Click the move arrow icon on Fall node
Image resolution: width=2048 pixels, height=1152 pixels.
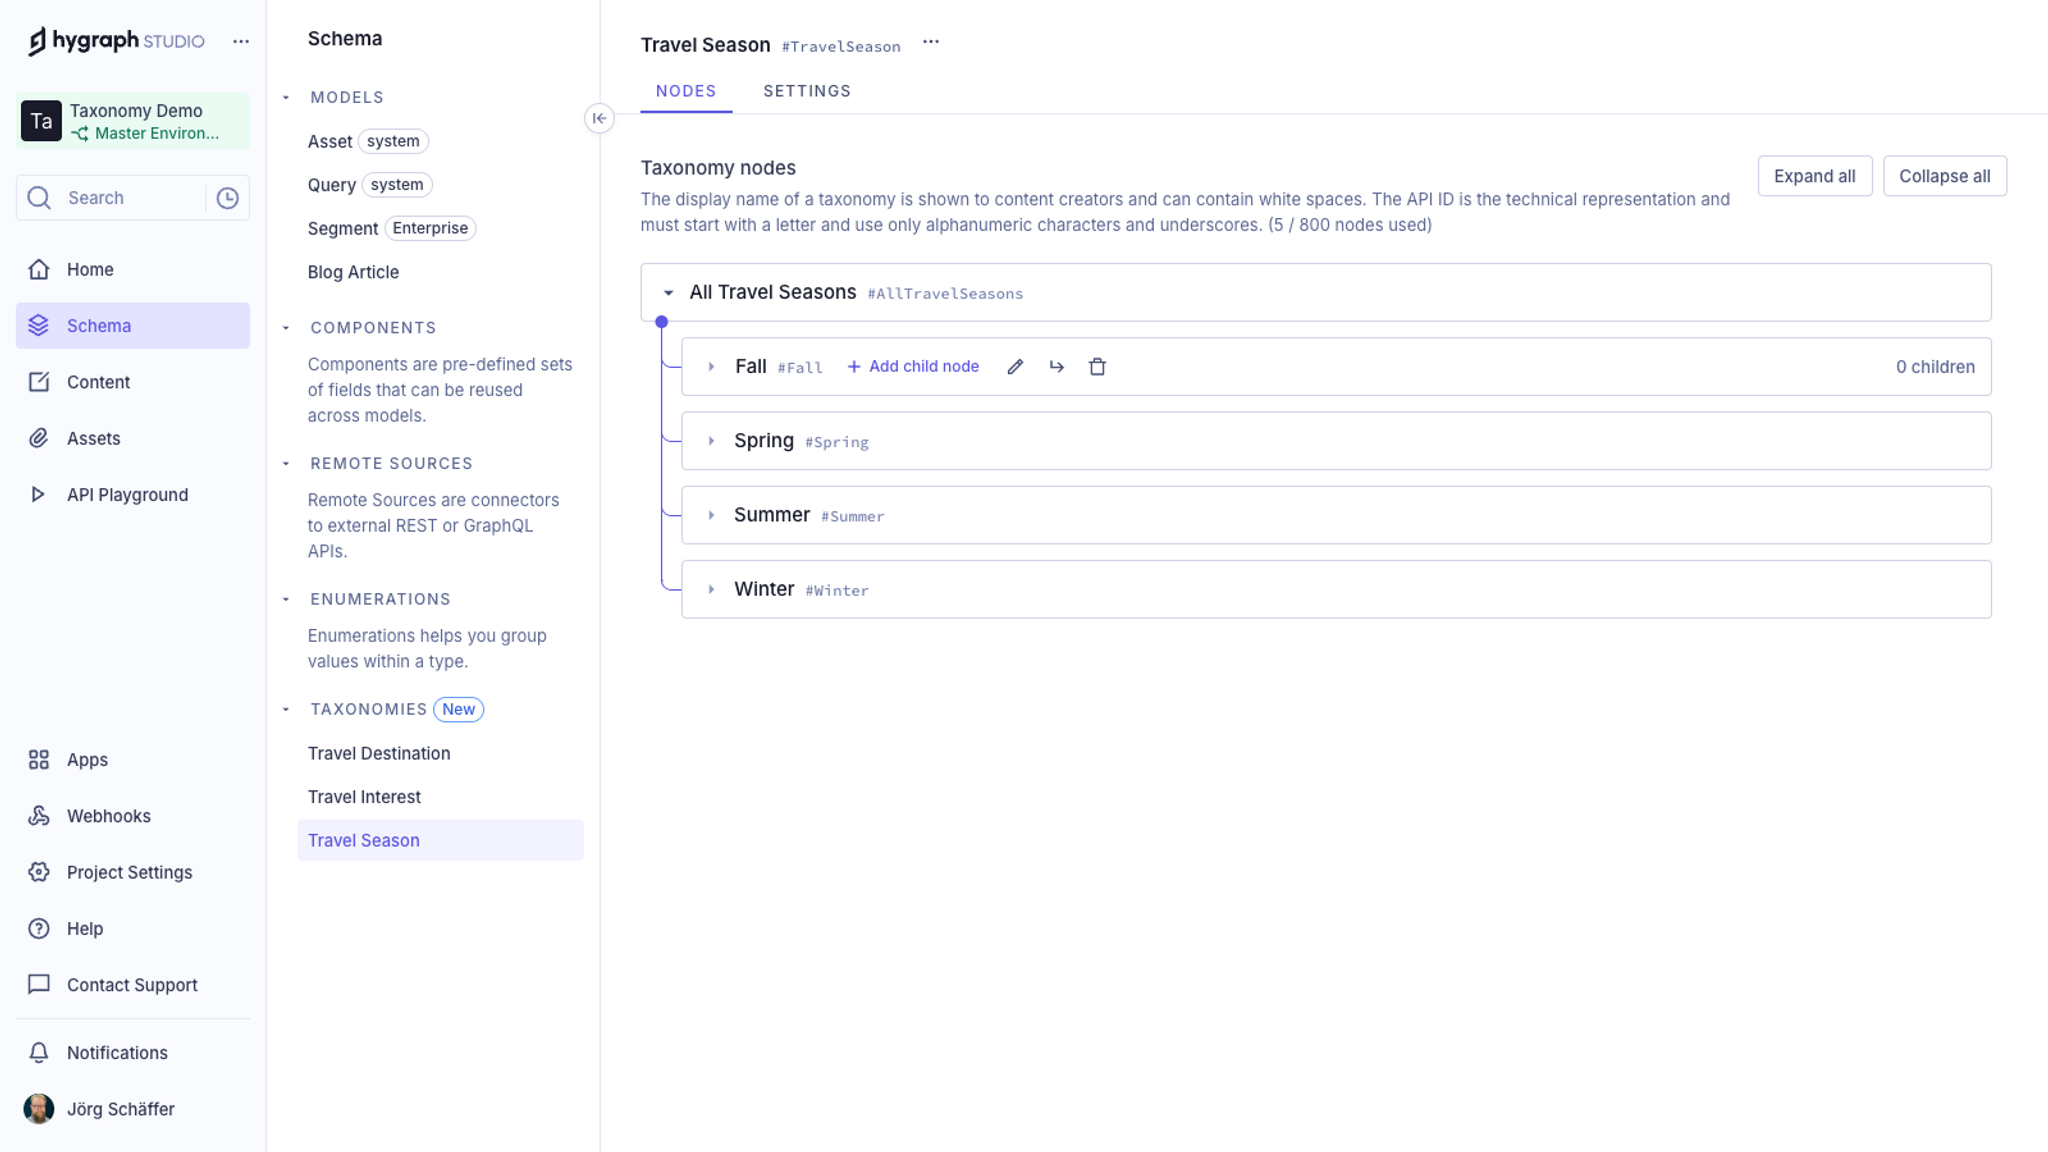1056,367
